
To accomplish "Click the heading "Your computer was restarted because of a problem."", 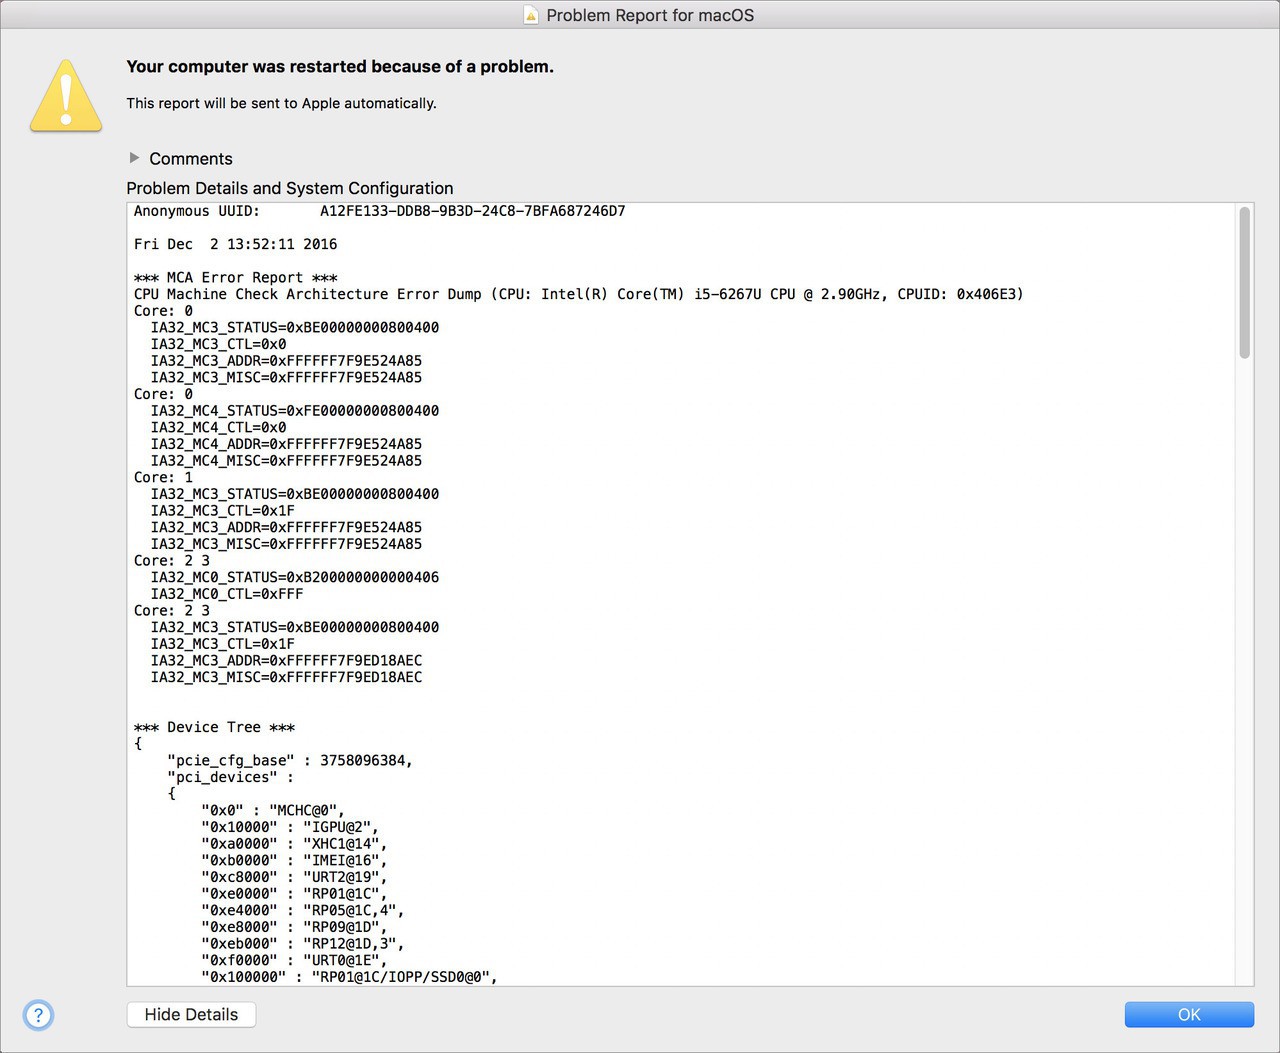I will point(340,67).
